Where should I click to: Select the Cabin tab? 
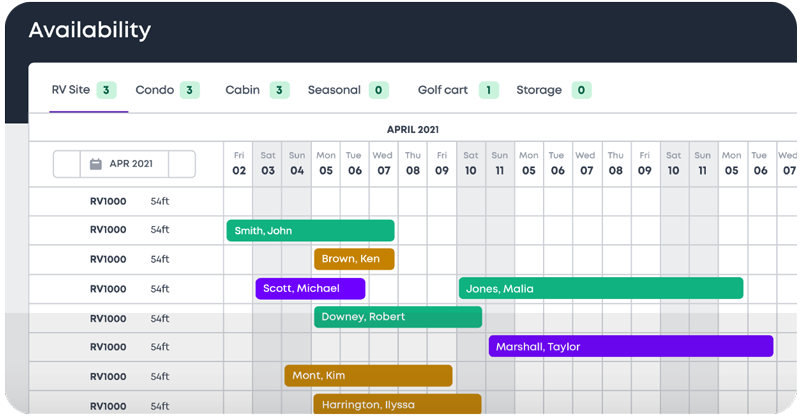click(257, 90)
